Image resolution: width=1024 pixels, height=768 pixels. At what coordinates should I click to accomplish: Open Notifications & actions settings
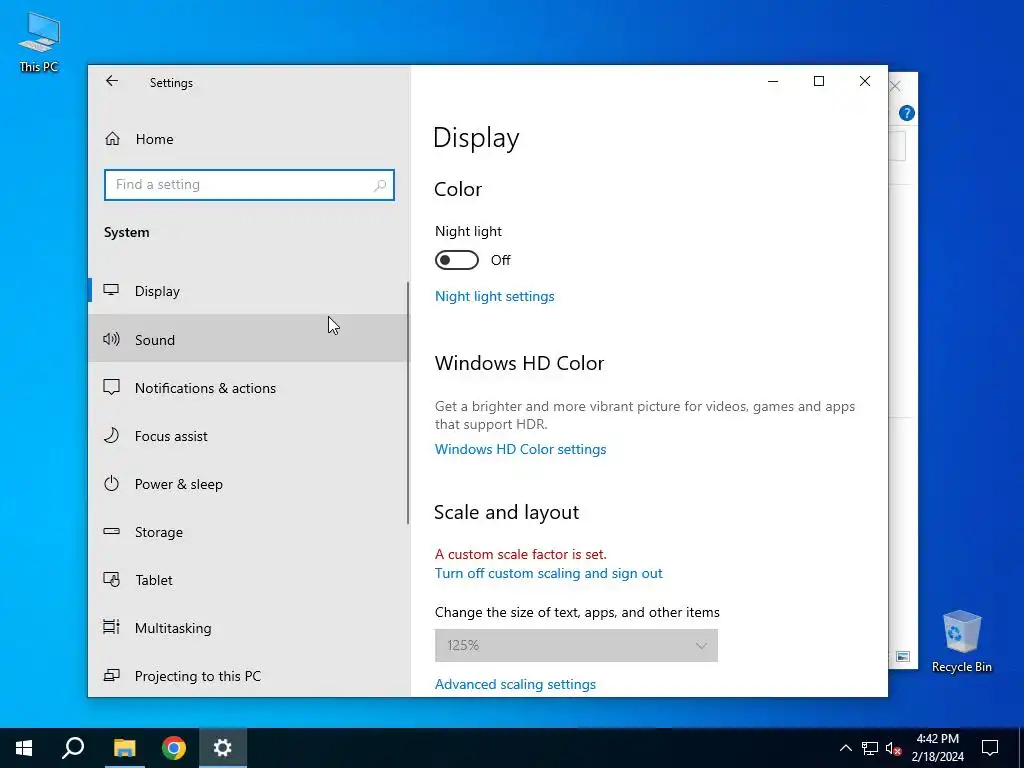[249, 387]
